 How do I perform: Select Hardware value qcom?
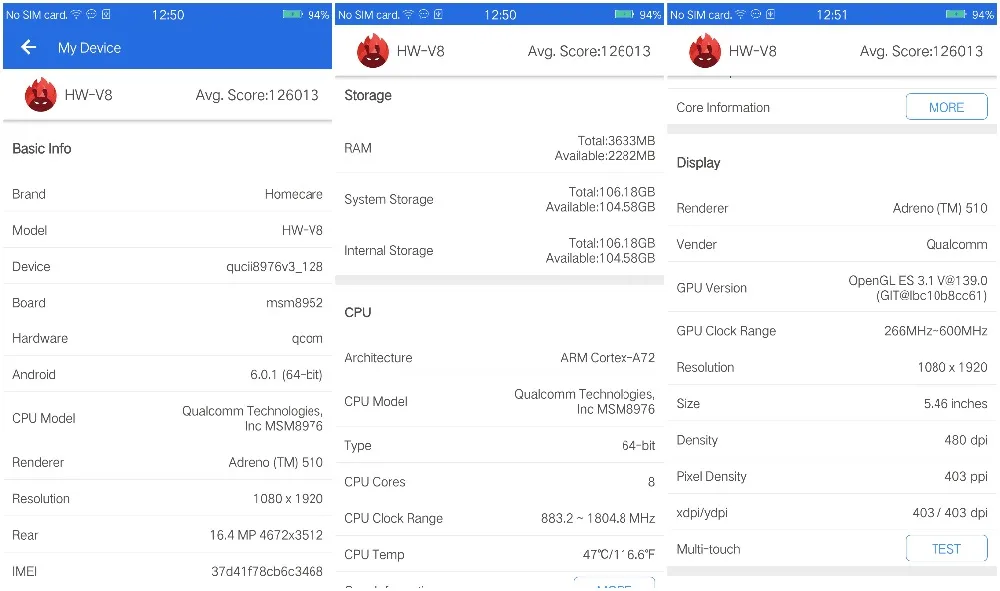tap(307, 339)
